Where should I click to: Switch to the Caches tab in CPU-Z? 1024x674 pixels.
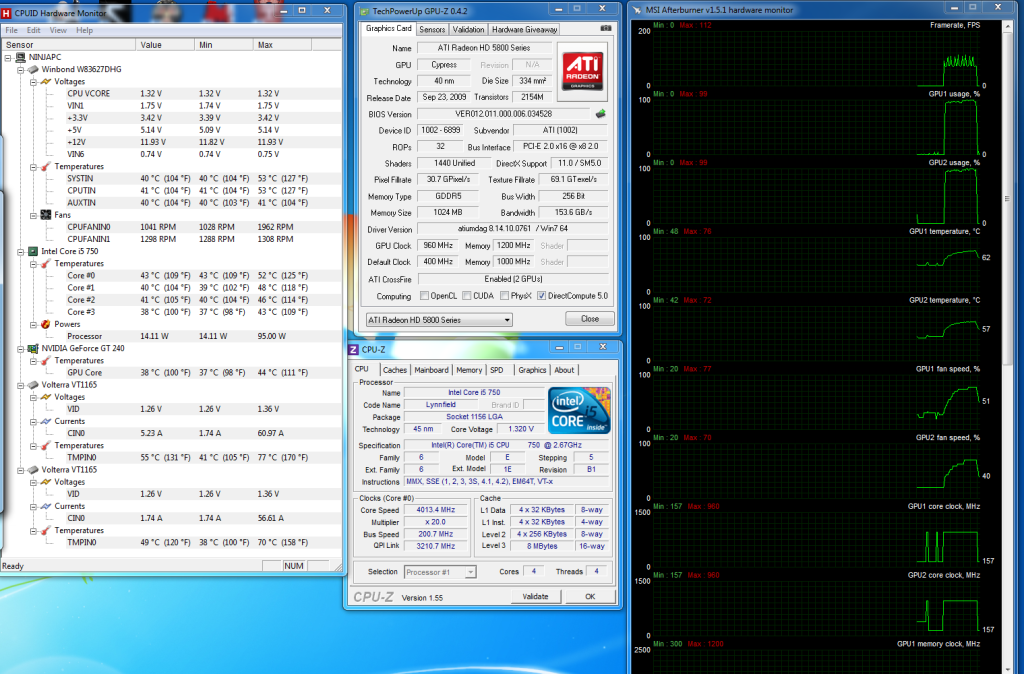[x=394, y=370]
